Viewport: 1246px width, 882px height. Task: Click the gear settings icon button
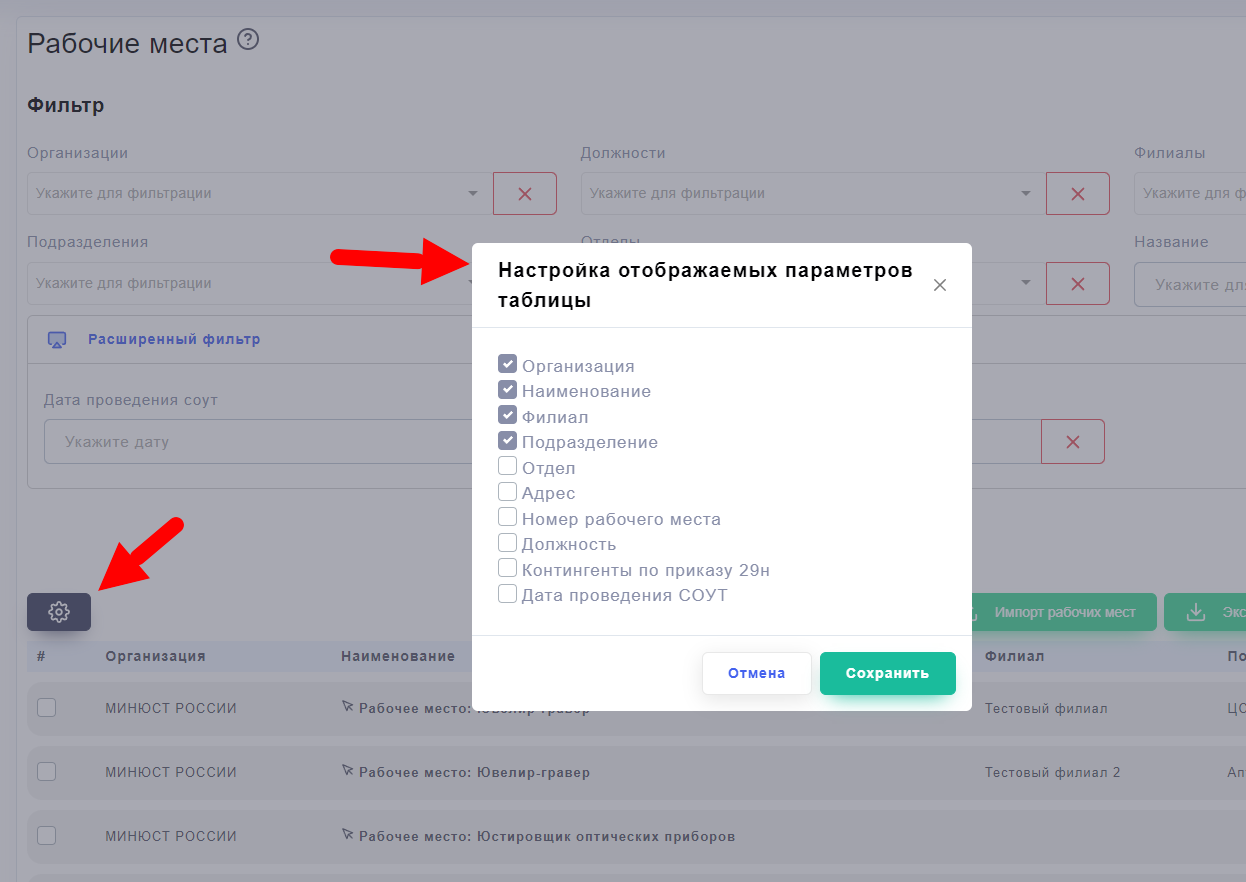tap(59, 612)
